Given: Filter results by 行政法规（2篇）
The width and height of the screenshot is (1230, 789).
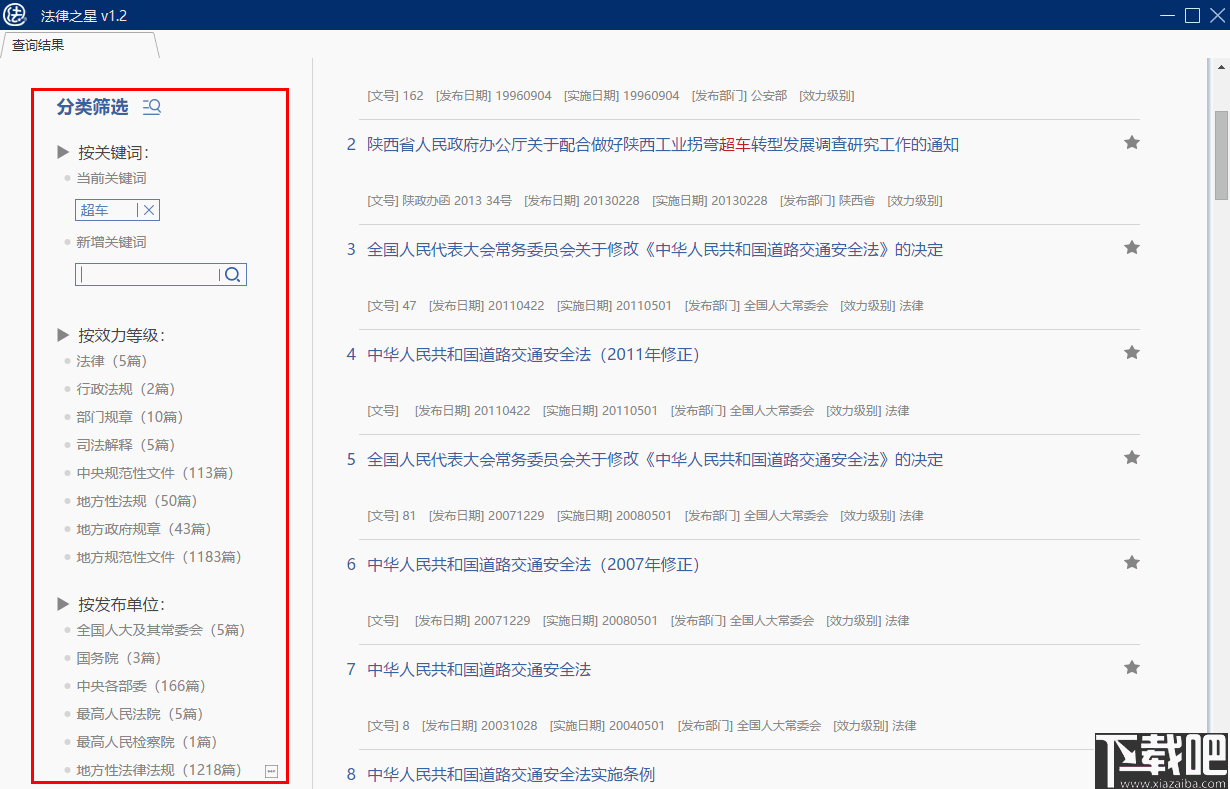Looking at the screenshot, I should pyautogui.click(x=124, y=388).
